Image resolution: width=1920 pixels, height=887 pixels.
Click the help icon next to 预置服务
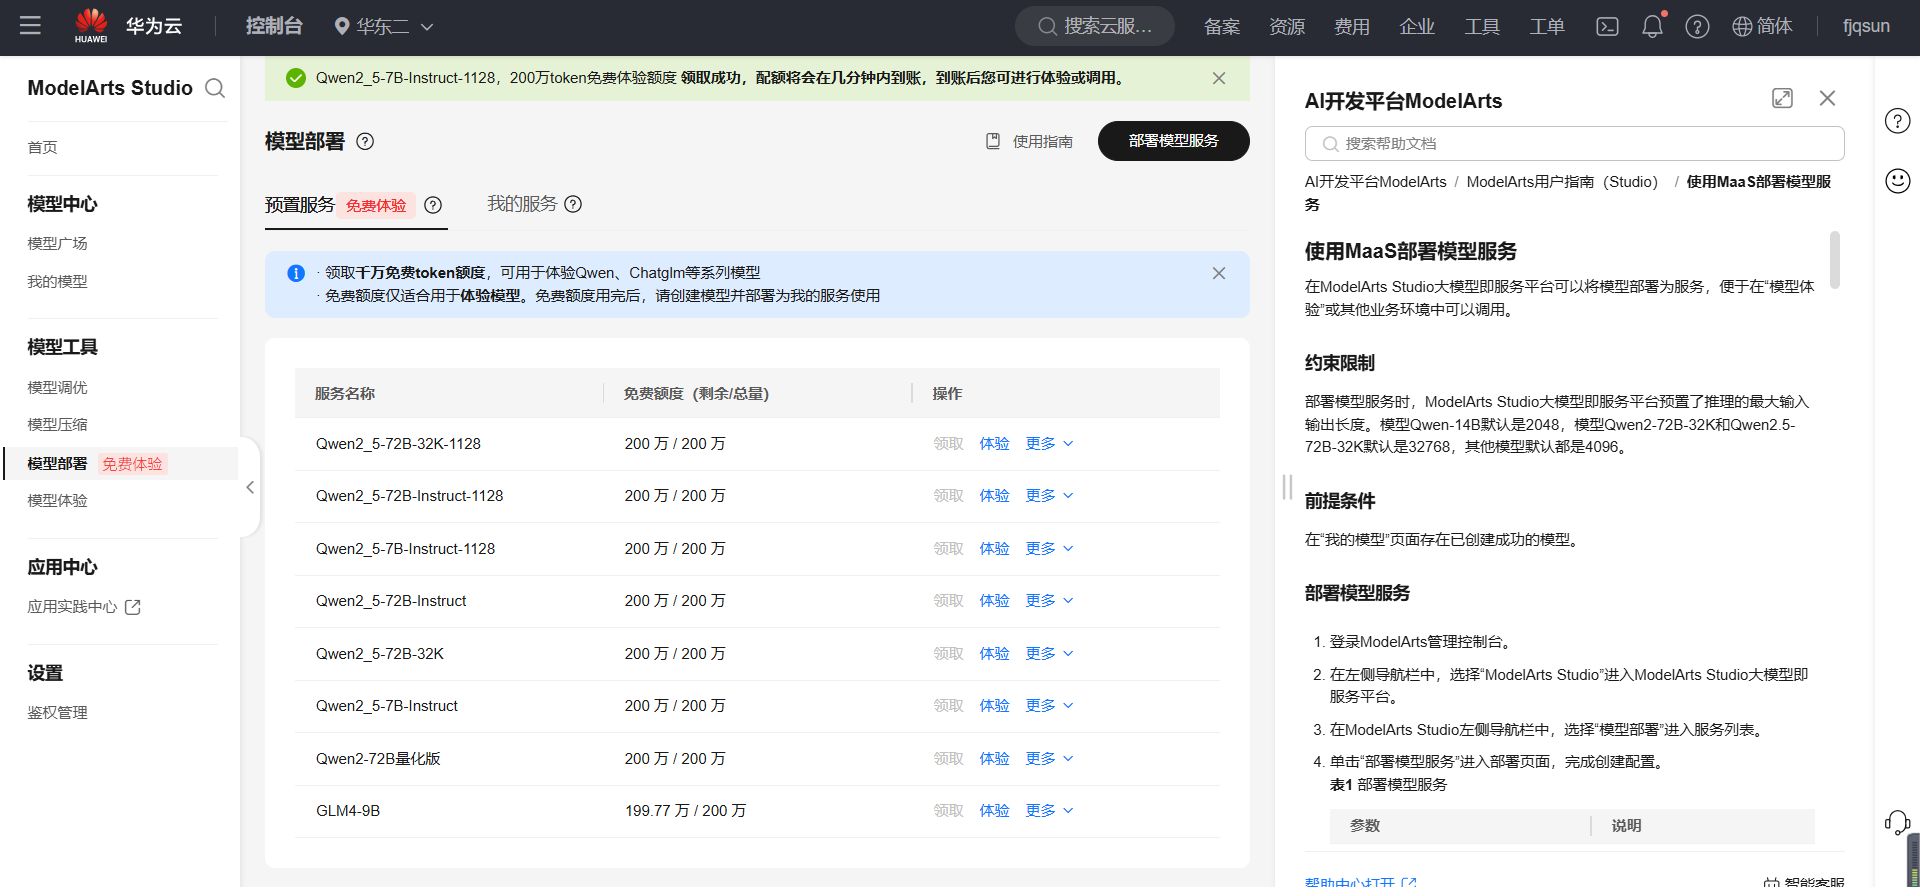pyautogui.click(x=433, y=205)
